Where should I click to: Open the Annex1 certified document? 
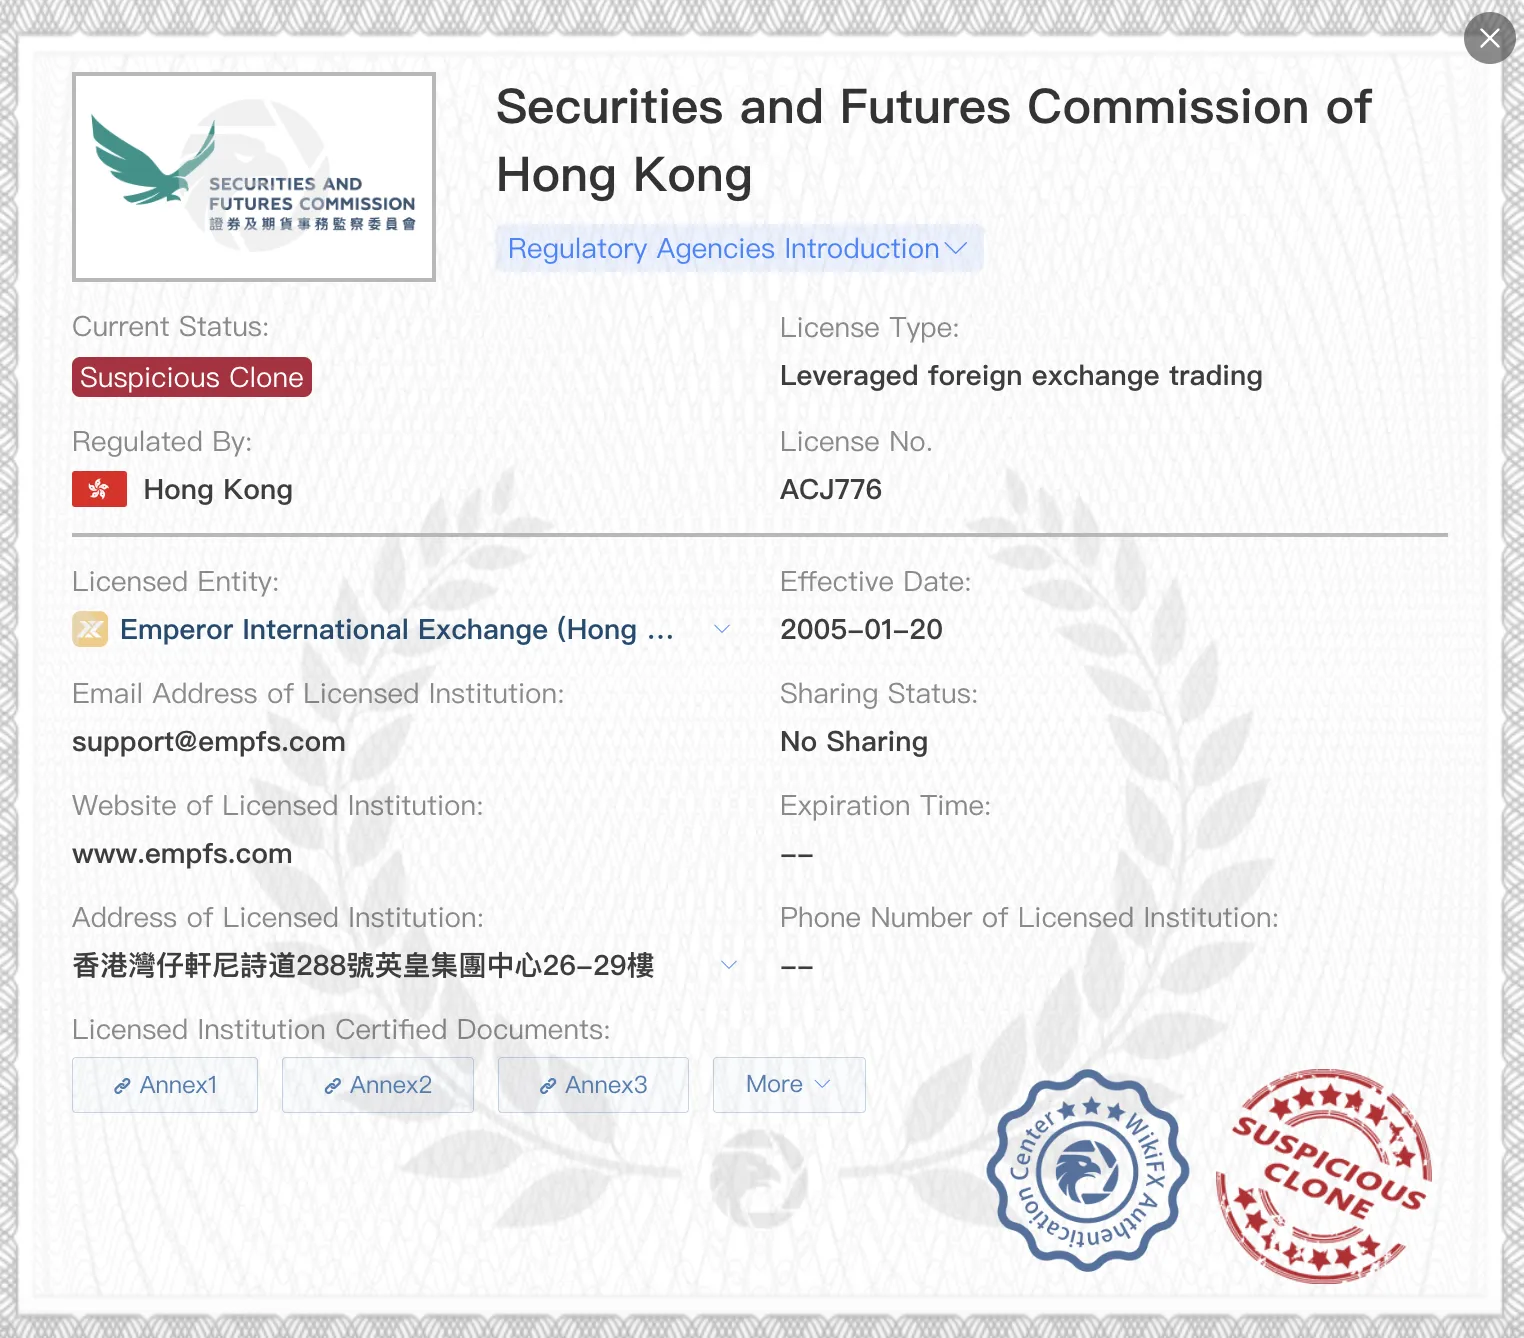coord(165,1085)
